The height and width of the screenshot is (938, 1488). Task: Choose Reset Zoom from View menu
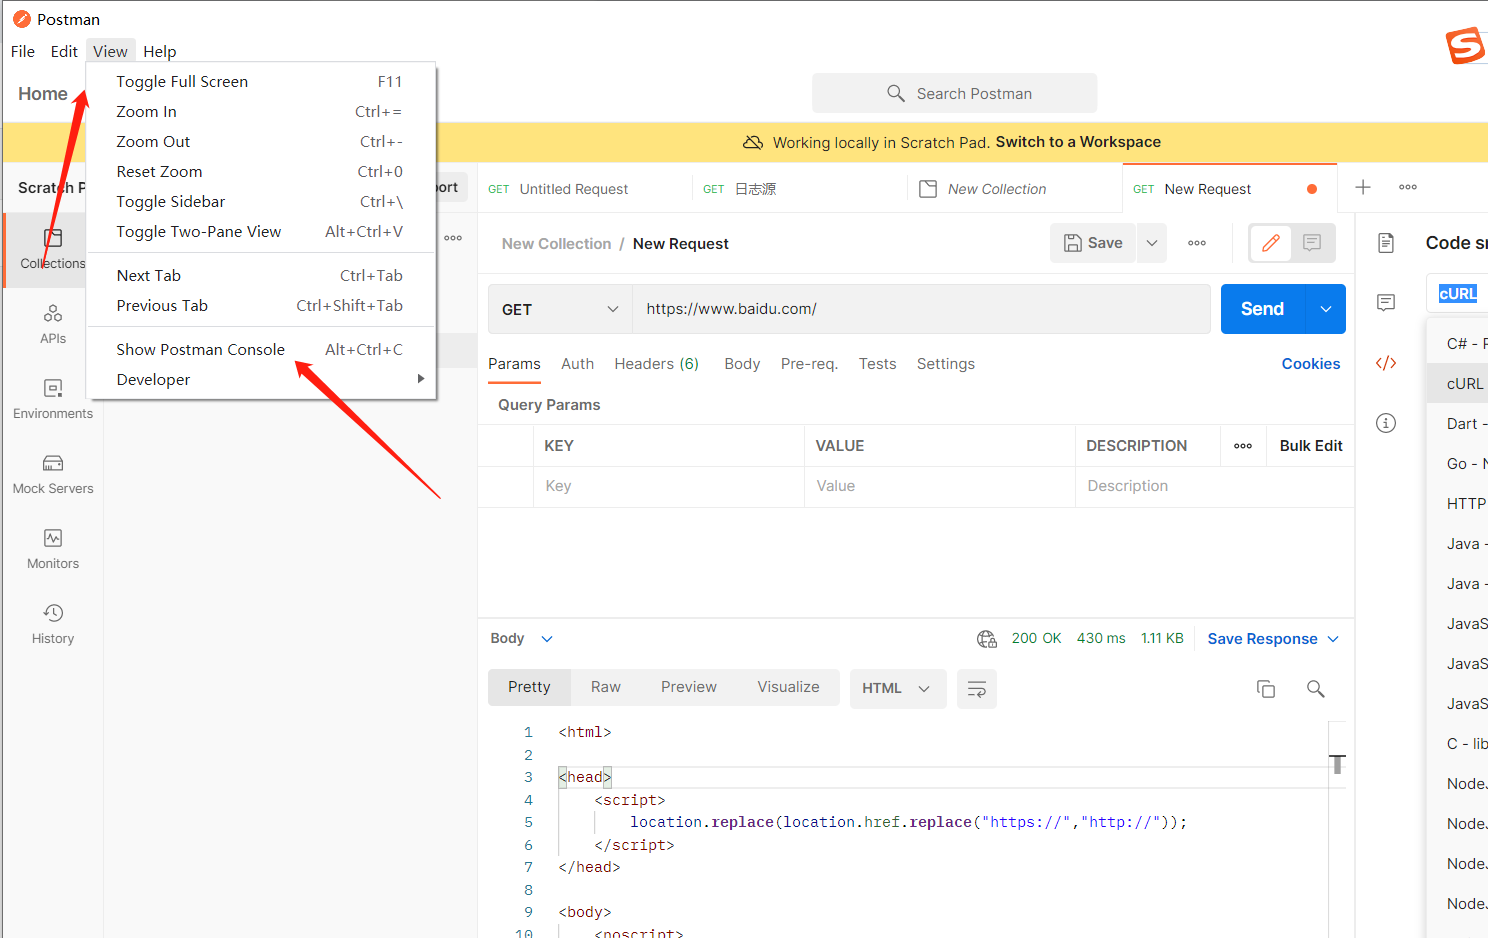point(262,172)
